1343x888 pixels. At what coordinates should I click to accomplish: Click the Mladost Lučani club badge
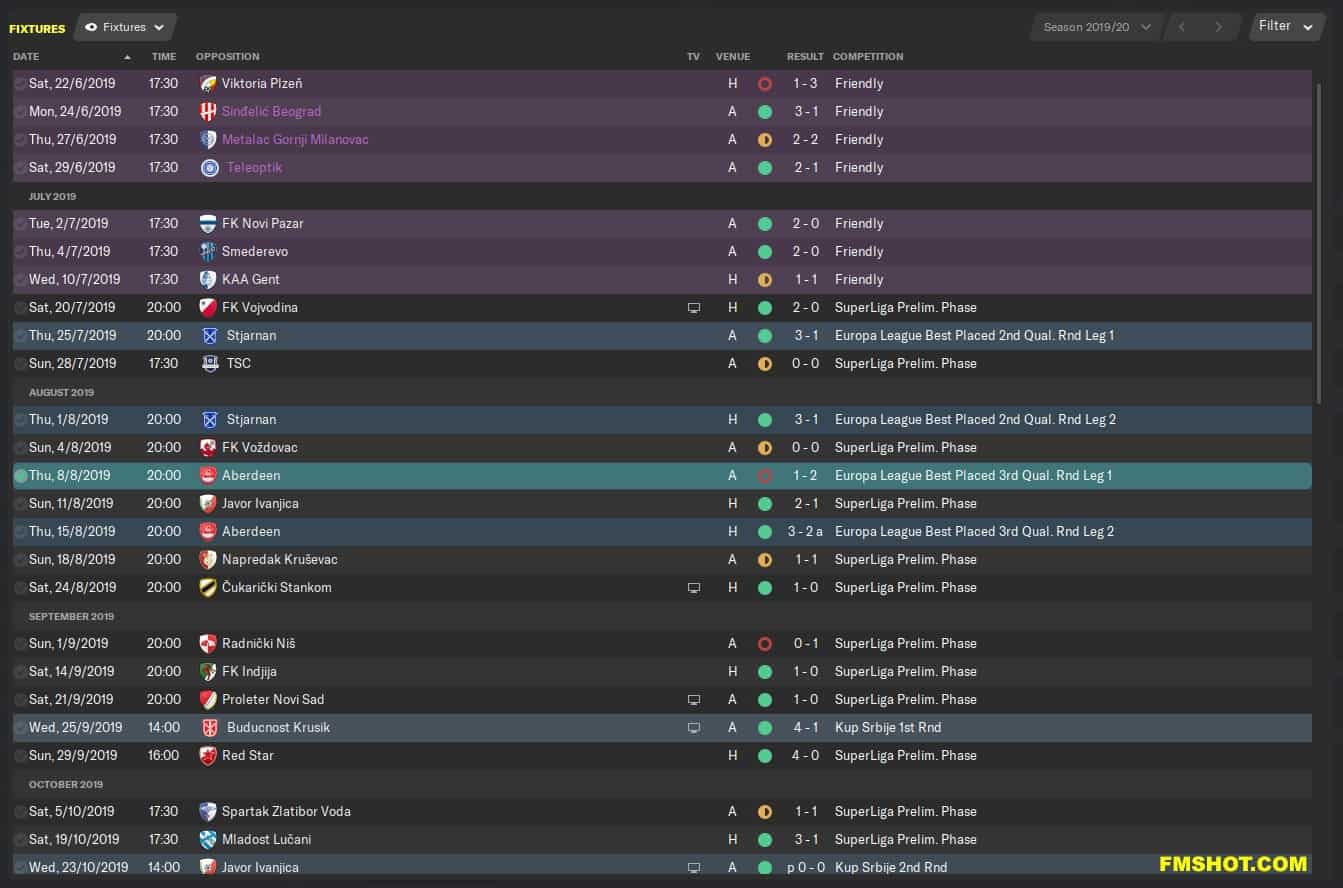208,840
